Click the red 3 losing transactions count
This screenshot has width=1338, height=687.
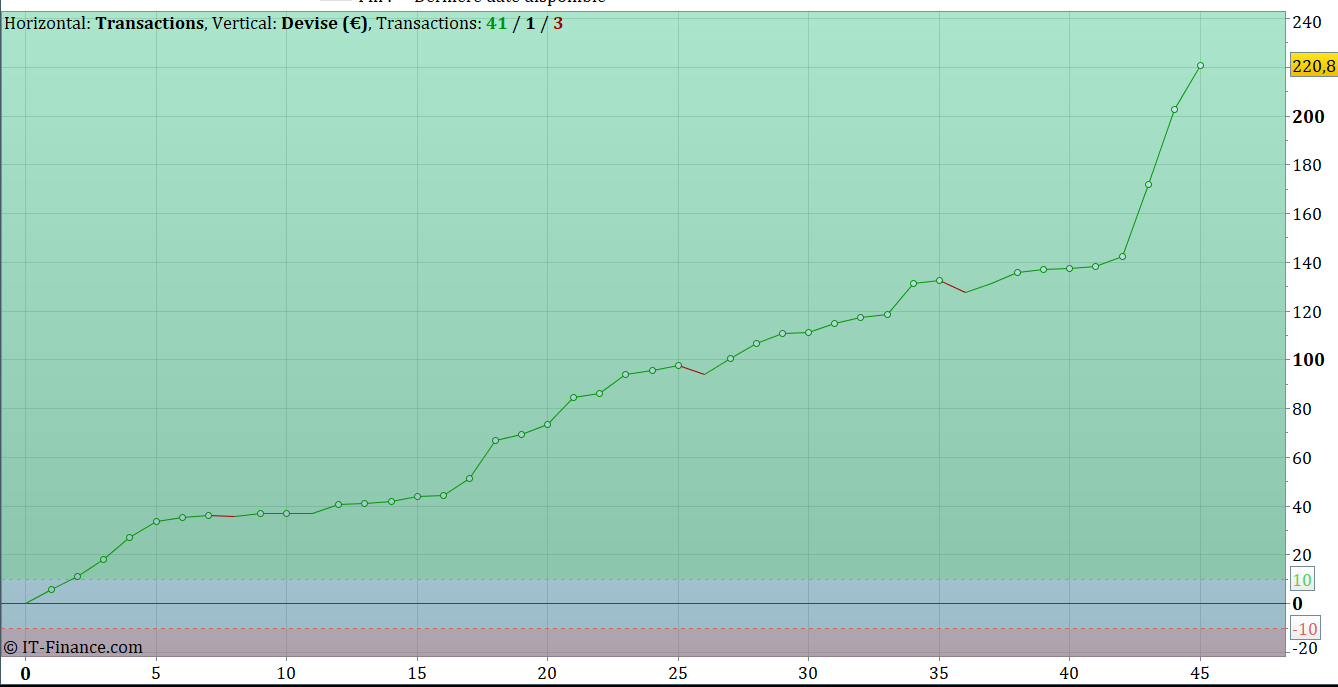pyautogui.click(x=558, y=23)
